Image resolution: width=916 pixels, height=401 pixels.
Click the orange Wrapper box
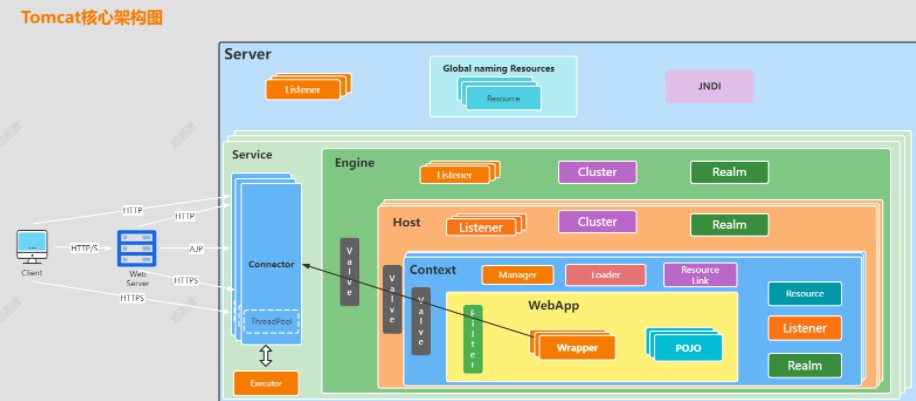[577, 348]
